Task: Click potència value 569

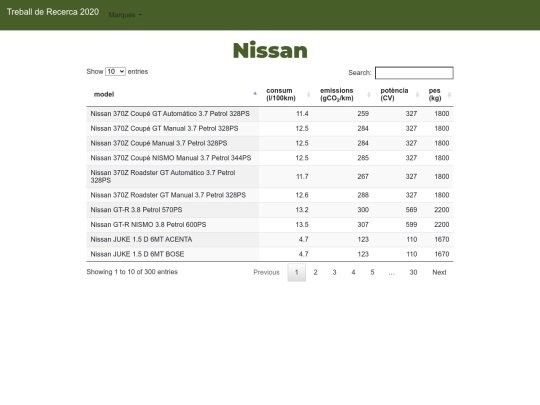Action: point(411,210)
